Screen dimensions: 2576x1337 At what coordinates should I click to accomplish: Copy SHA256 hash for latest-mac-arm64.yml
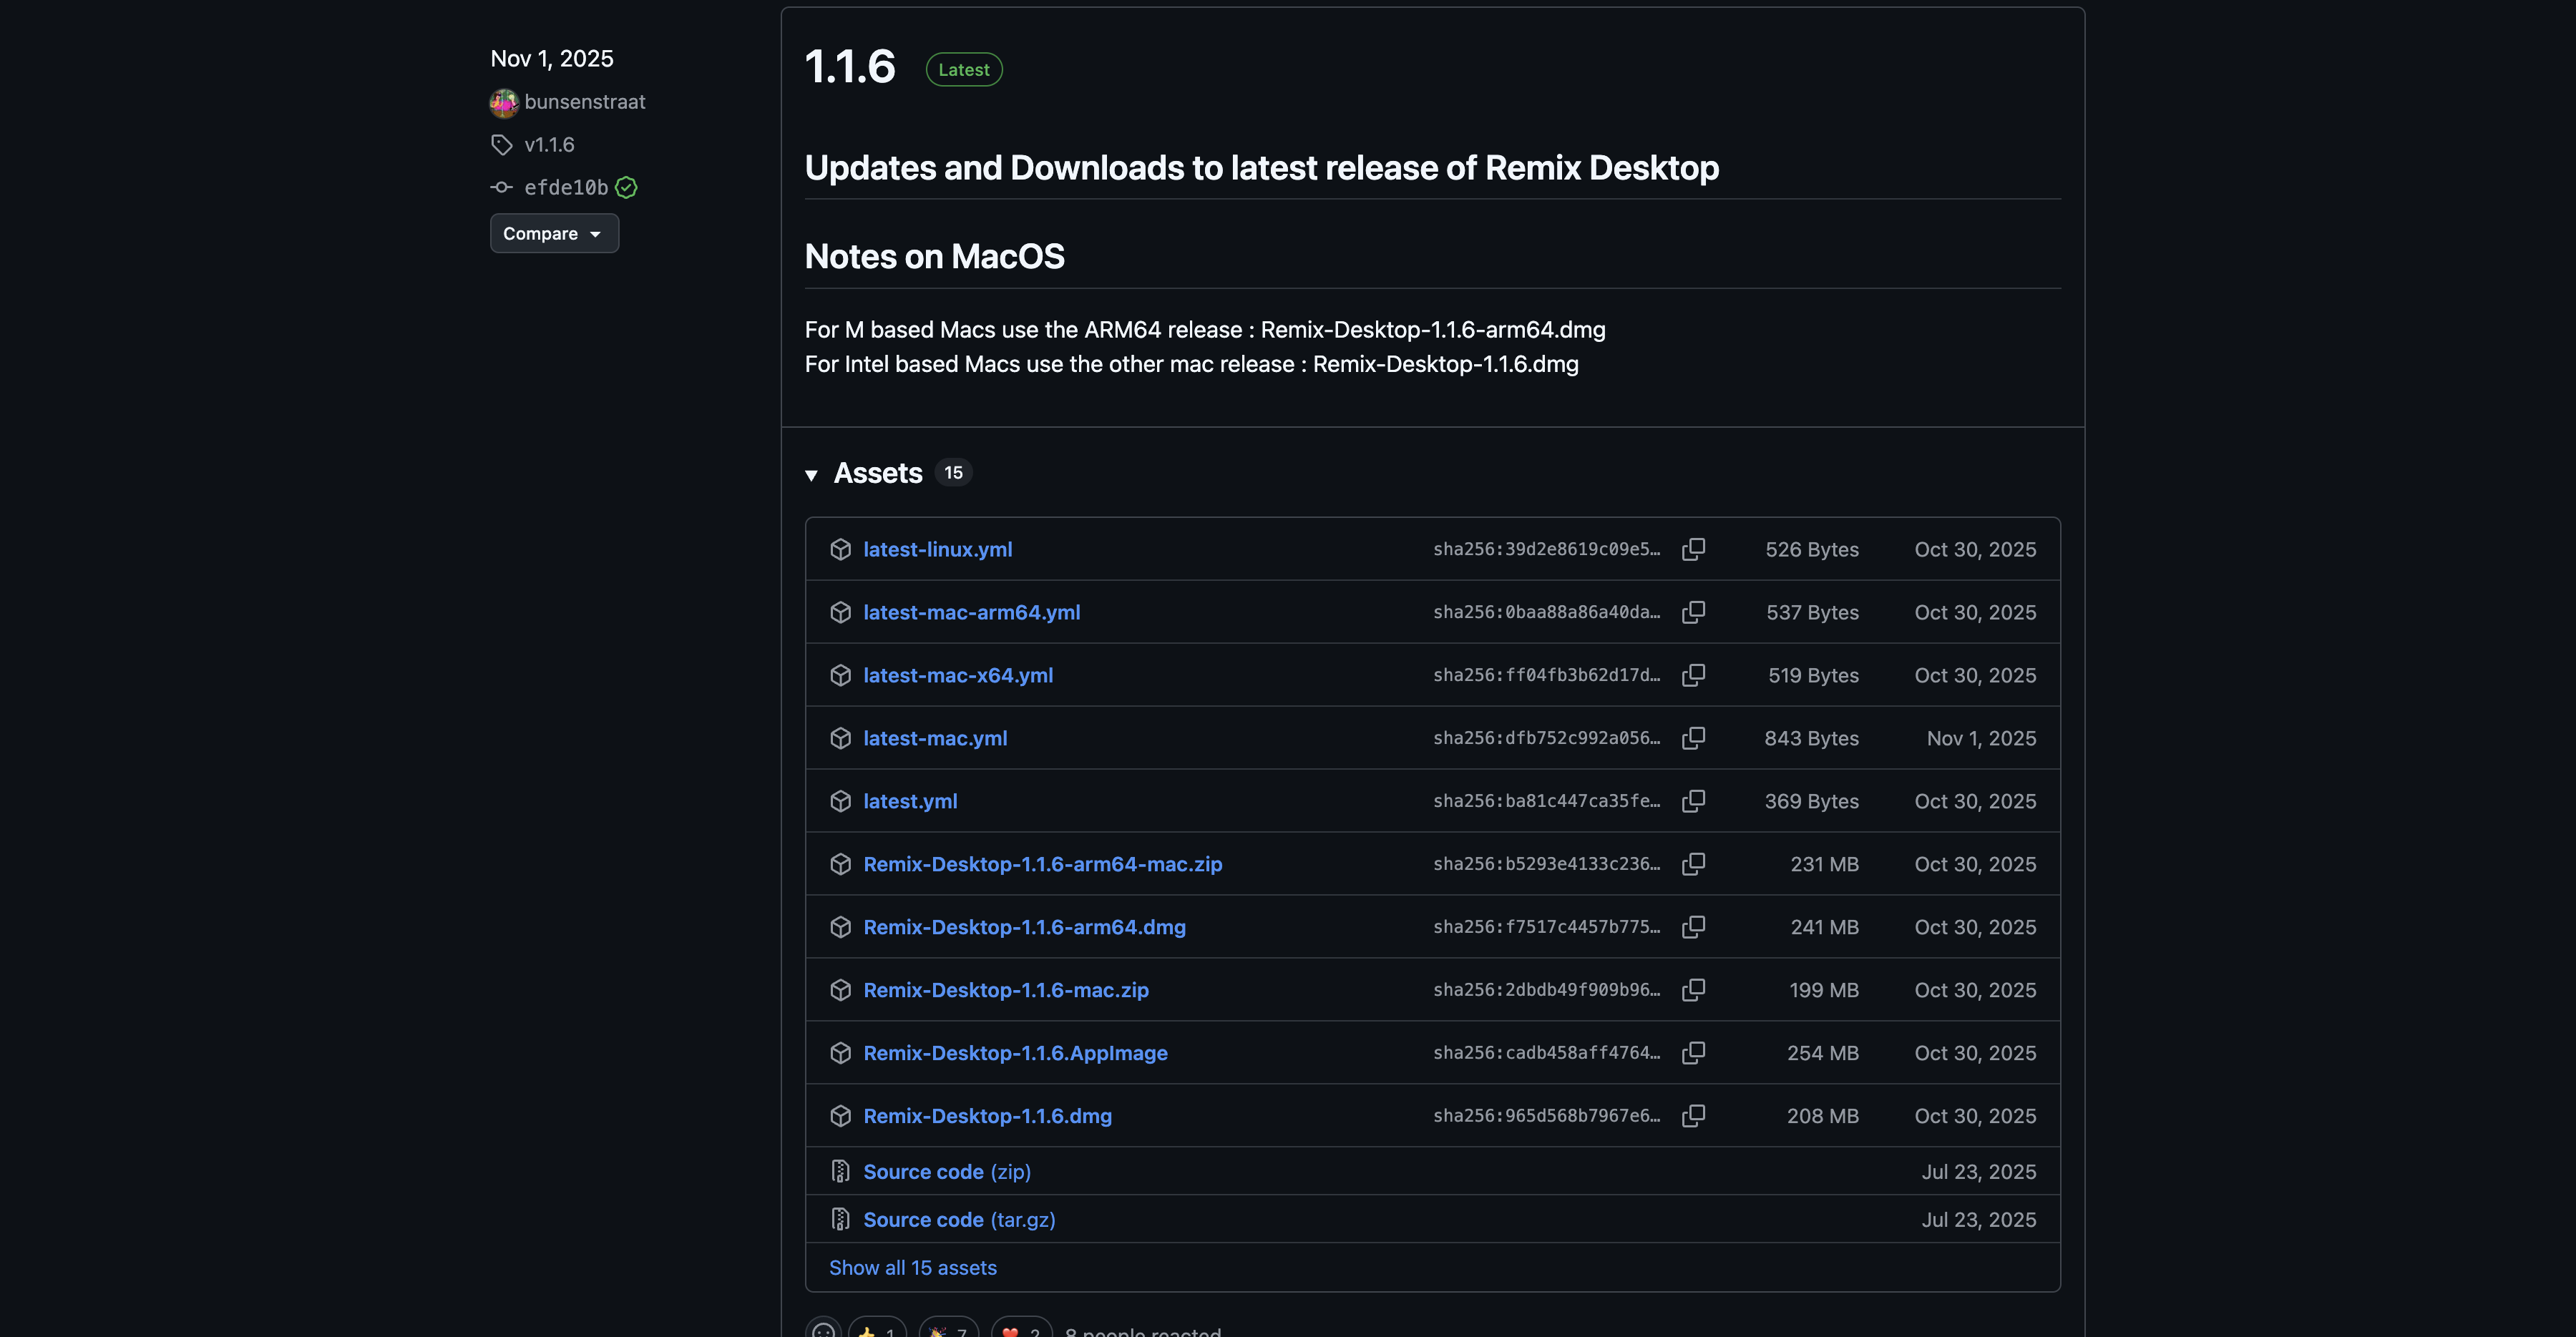pos(1693,612)
